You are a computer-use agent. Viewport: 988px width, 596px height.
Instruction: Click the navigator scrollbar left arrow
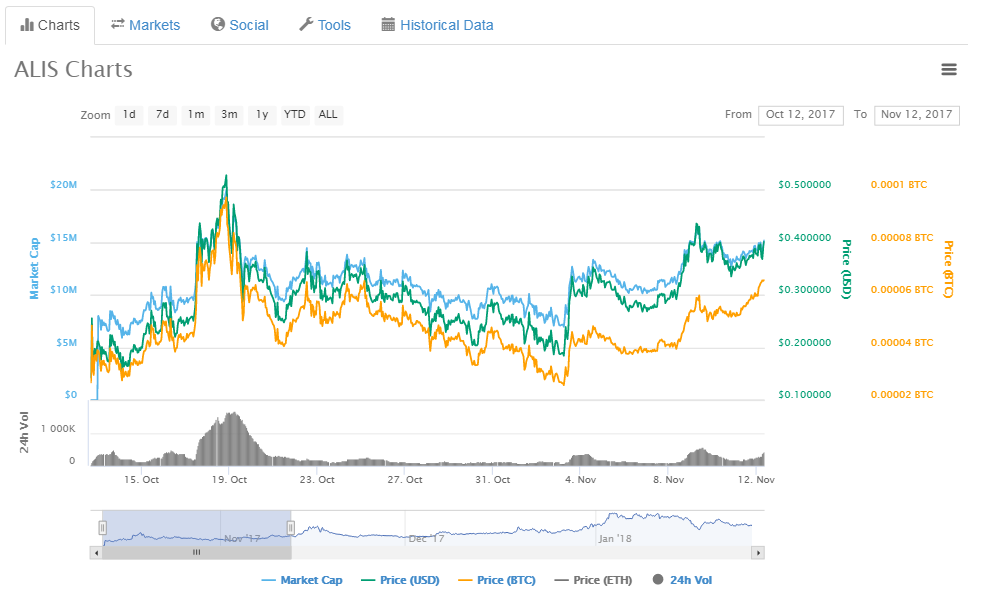[96, 553]
